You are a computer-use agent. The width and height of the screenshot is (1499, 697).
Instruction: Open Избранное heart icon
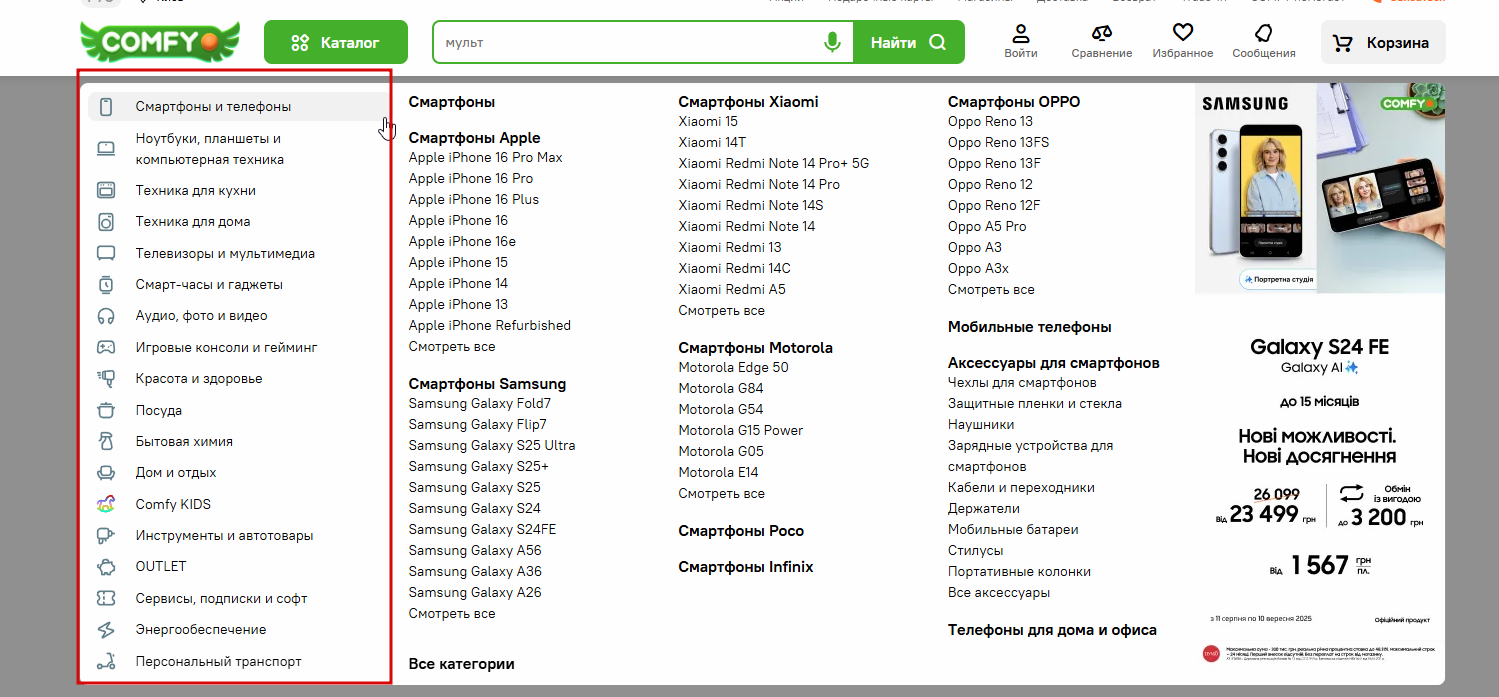tap(1183, 33)
